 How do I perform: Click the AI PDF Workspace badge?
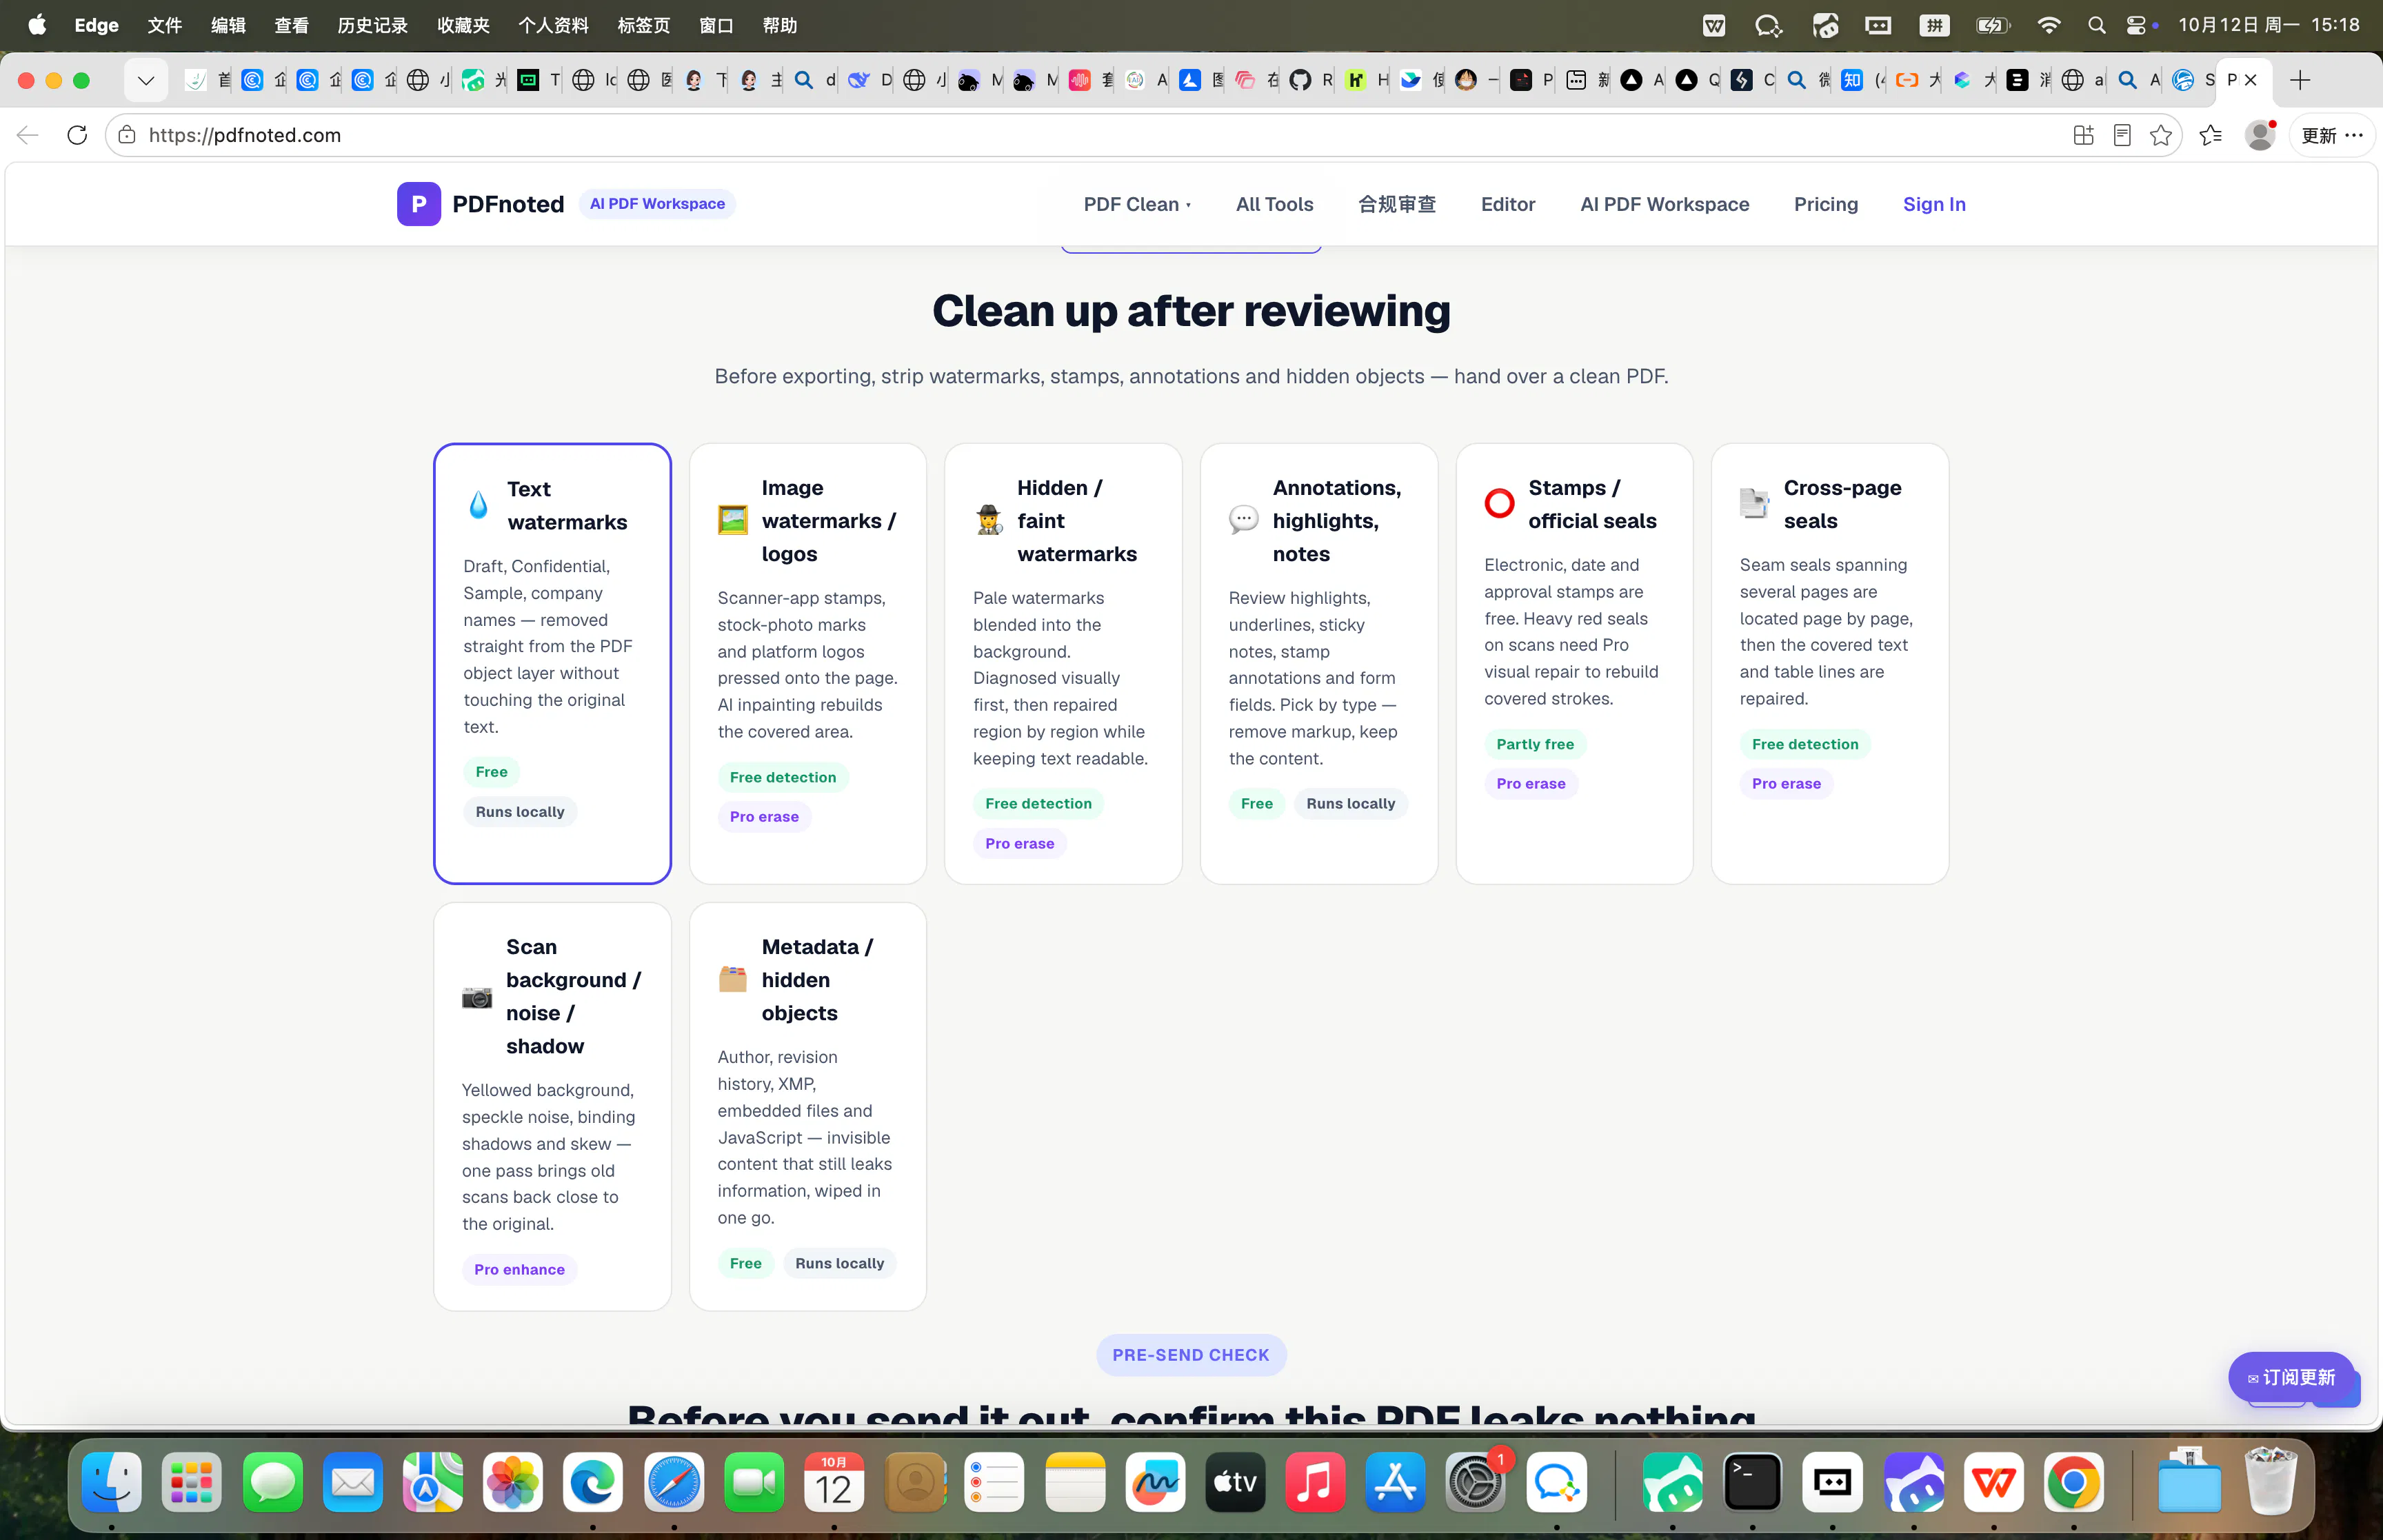click(657, 203)
